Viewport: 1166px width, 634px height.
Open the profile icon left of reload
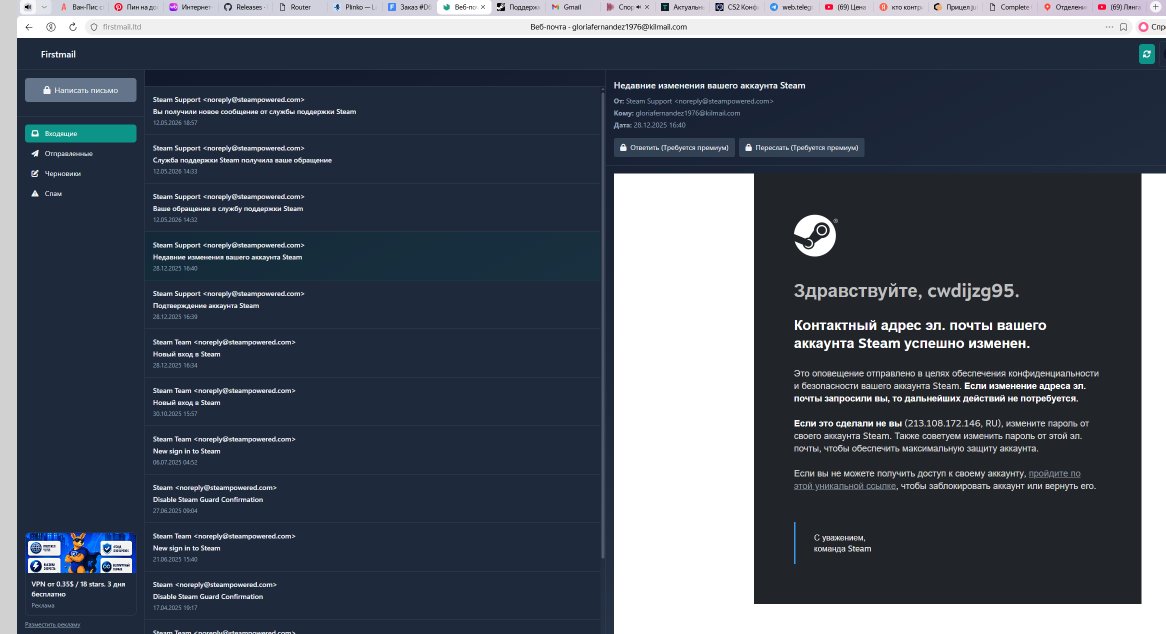51,27
